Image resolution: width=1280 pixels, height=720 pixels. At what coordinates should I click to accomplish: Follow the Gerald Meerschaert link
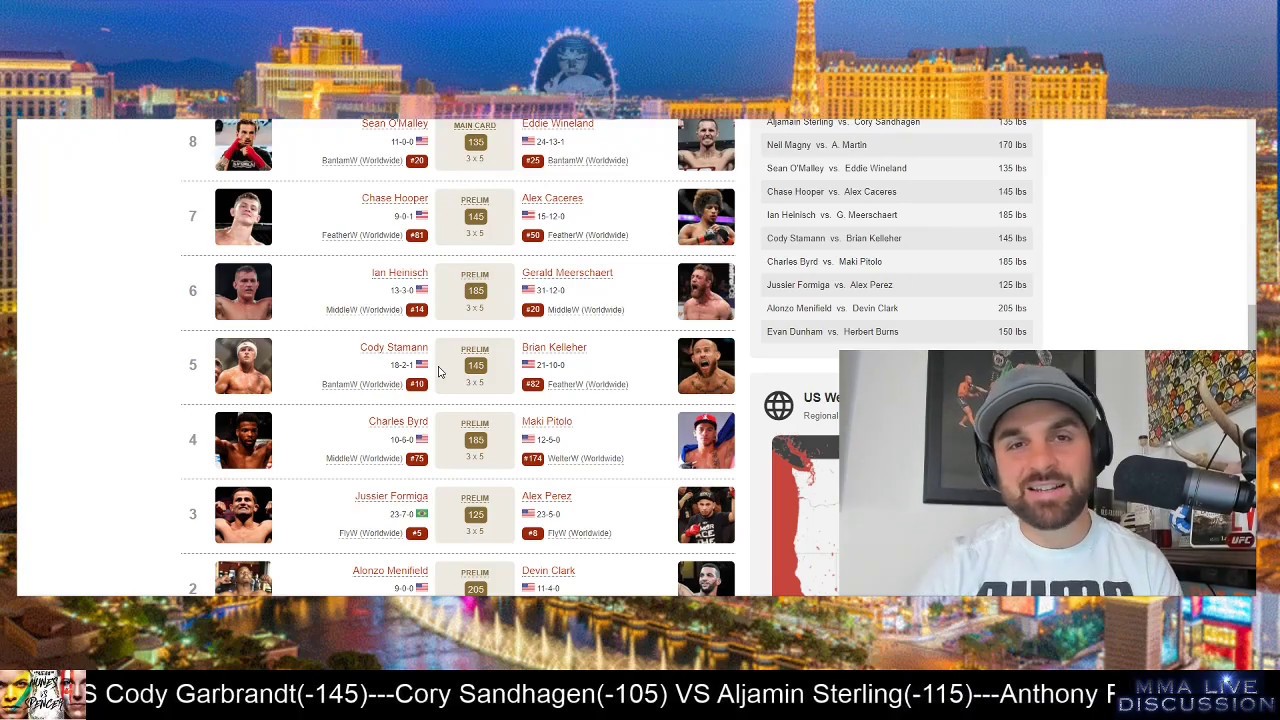click(567, 272)
